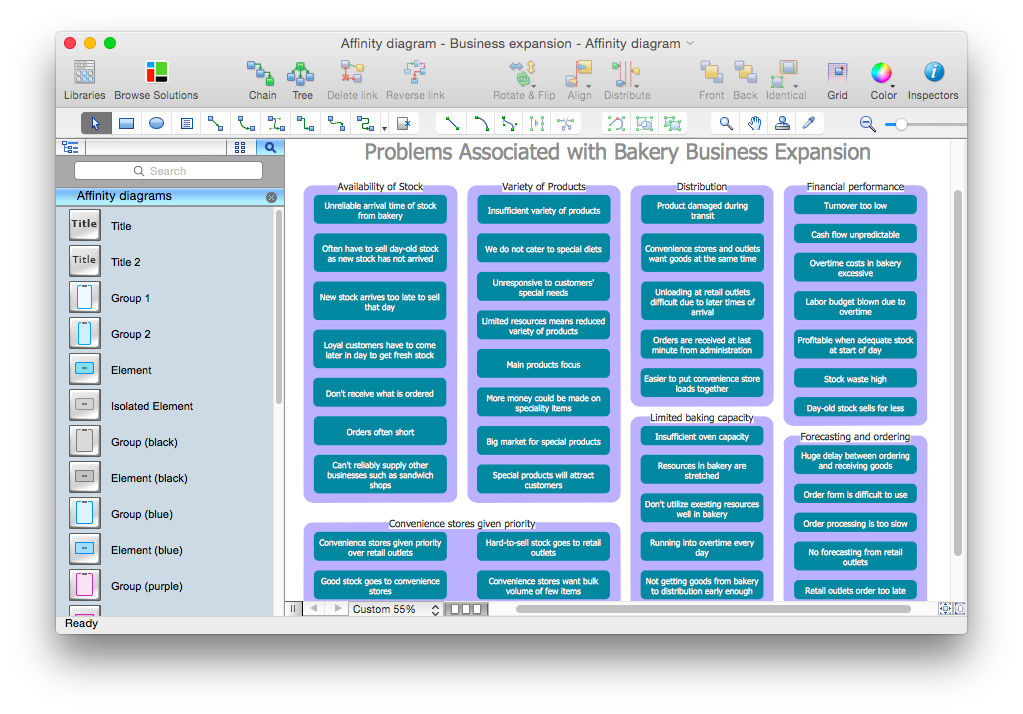Open connector tools dropdown arrow
The height and width of the screenshot is (714, 1023).
click(x=384, y=128)
